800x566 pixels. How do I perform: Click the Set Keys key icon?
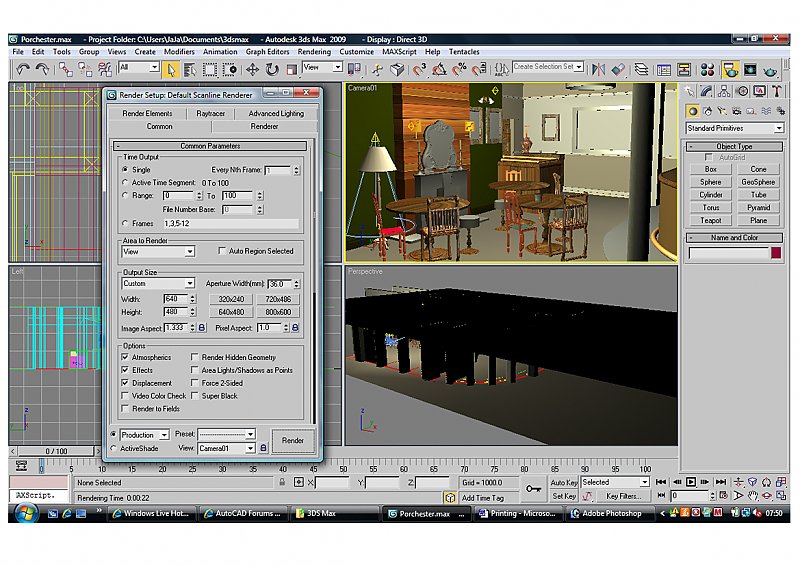point(533,489)
